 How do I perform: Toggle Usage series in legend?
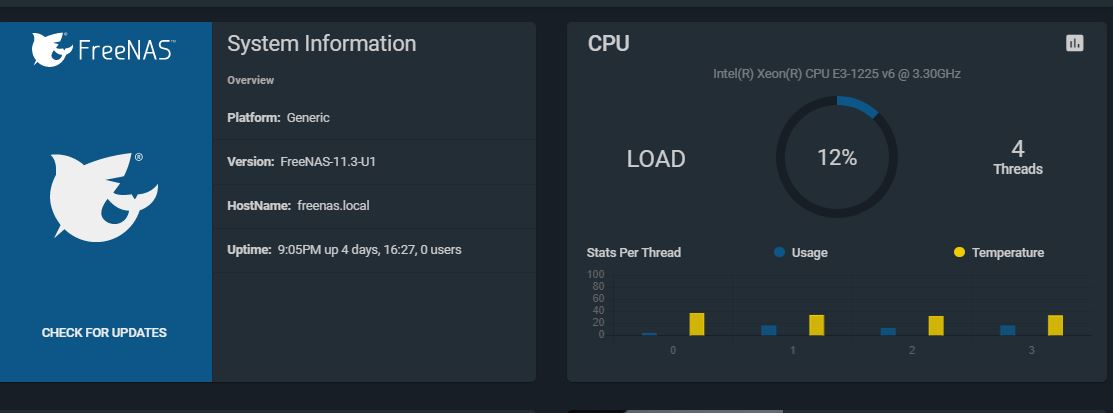click(801, 252)
